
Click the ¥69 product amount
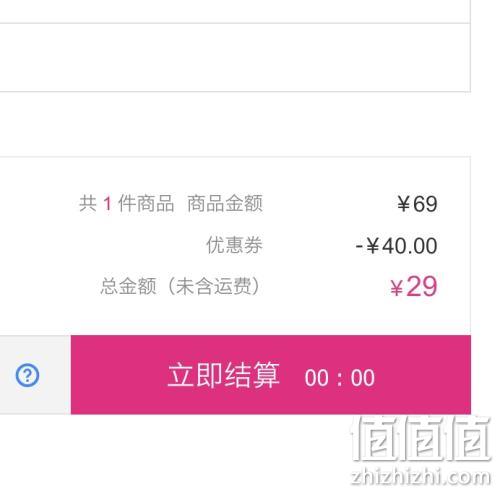tap(417, 204)
